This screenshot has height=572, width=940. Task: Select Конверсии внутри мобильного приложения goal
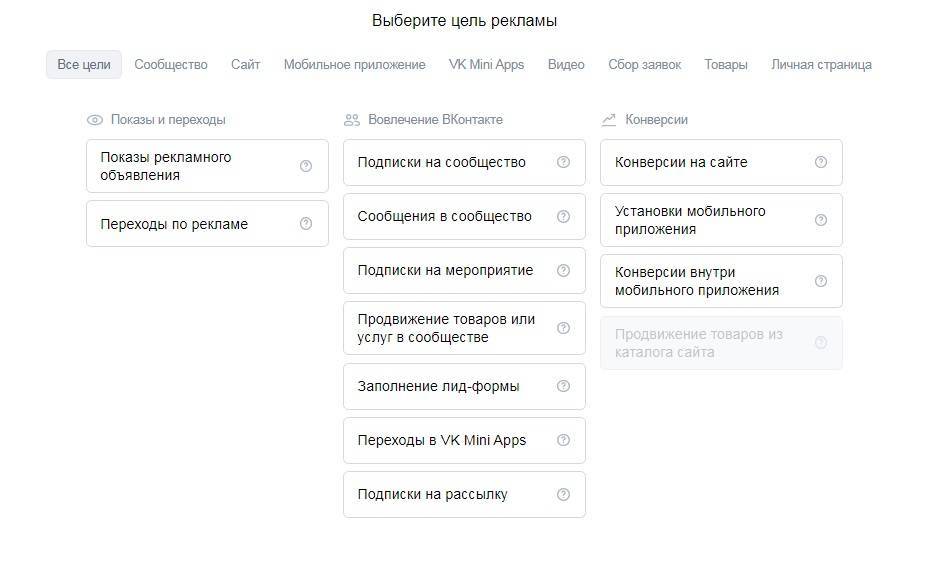point(700,281)
